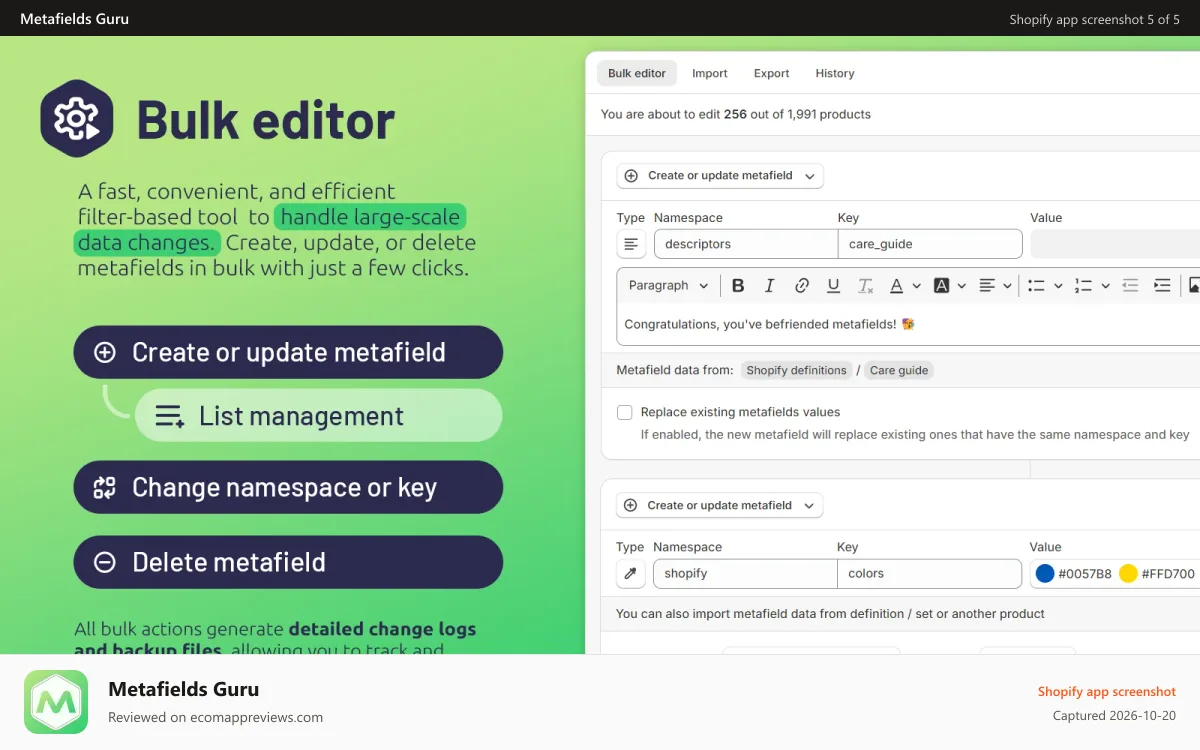The image size is (1200, 750).
Task: Click the Namespace field containing descriptors
Action: point(746,244)
